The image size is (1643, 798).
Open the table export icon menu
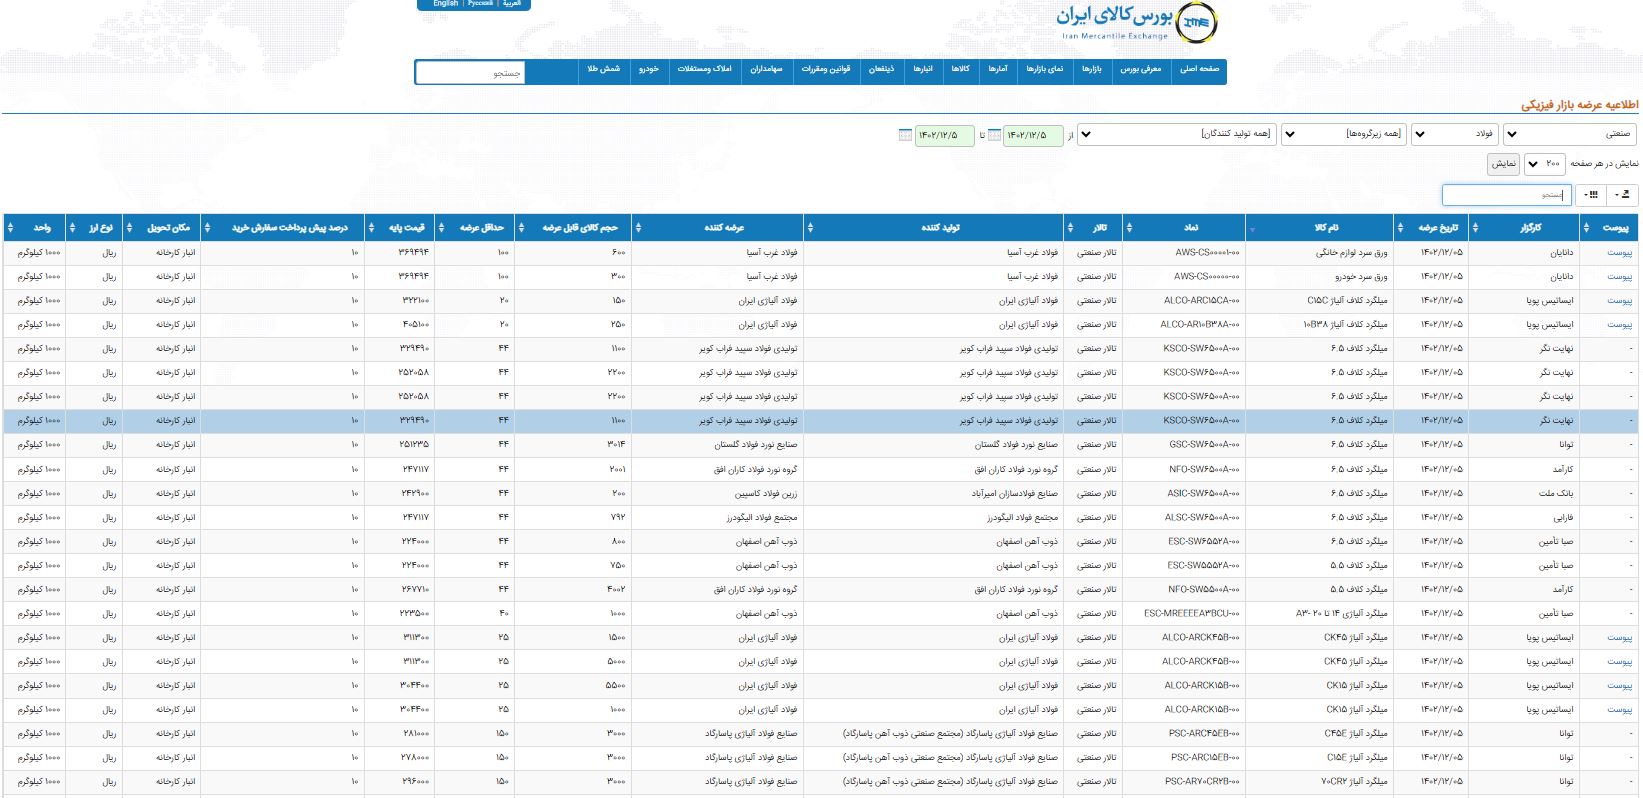click(1624, 195)
